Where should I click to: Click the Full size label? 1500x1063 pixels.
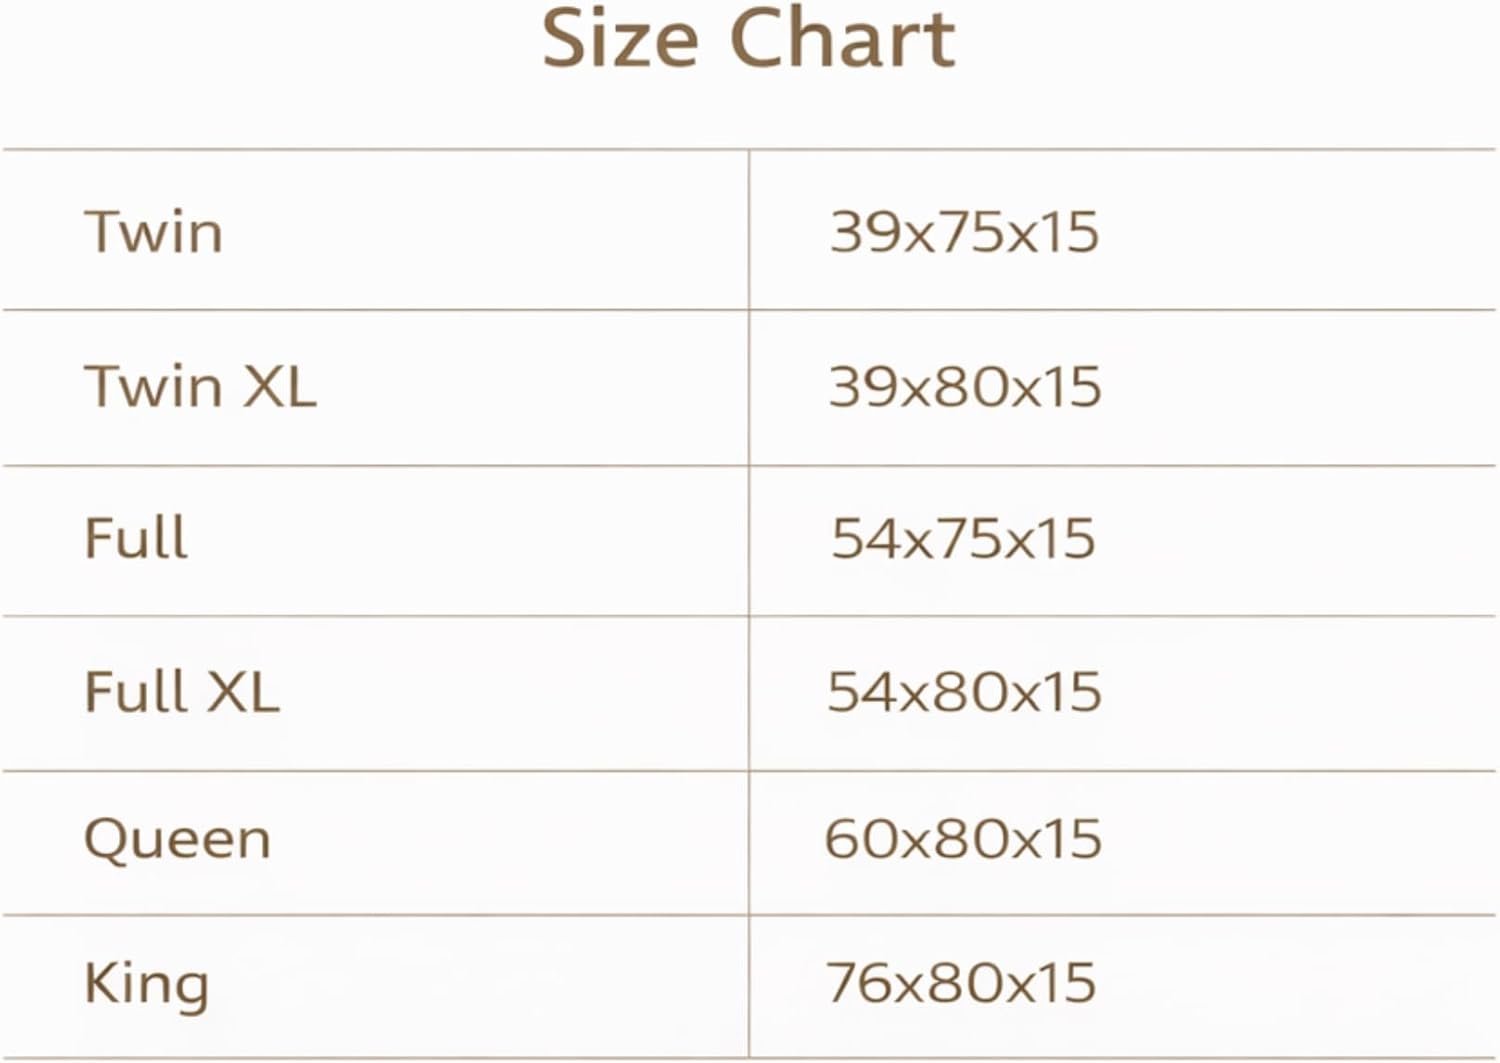[x=136, y=538]
